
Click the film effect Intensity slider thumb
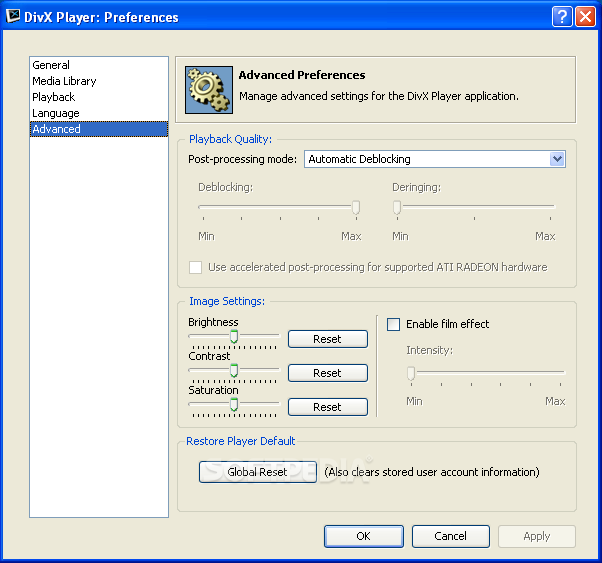point(411,373)
